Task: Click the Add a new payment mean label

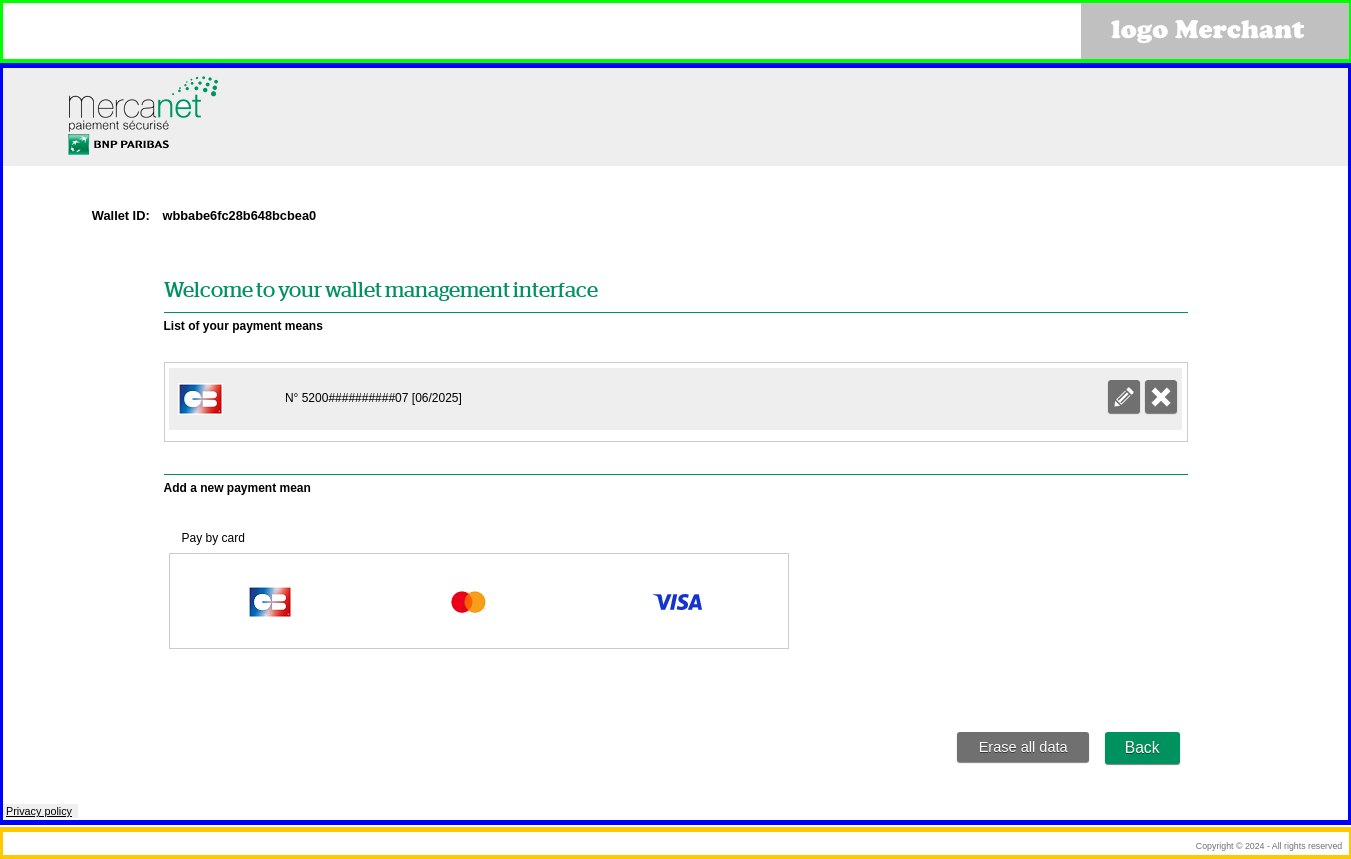Action: pyautogui.click(x=237, y=488)
